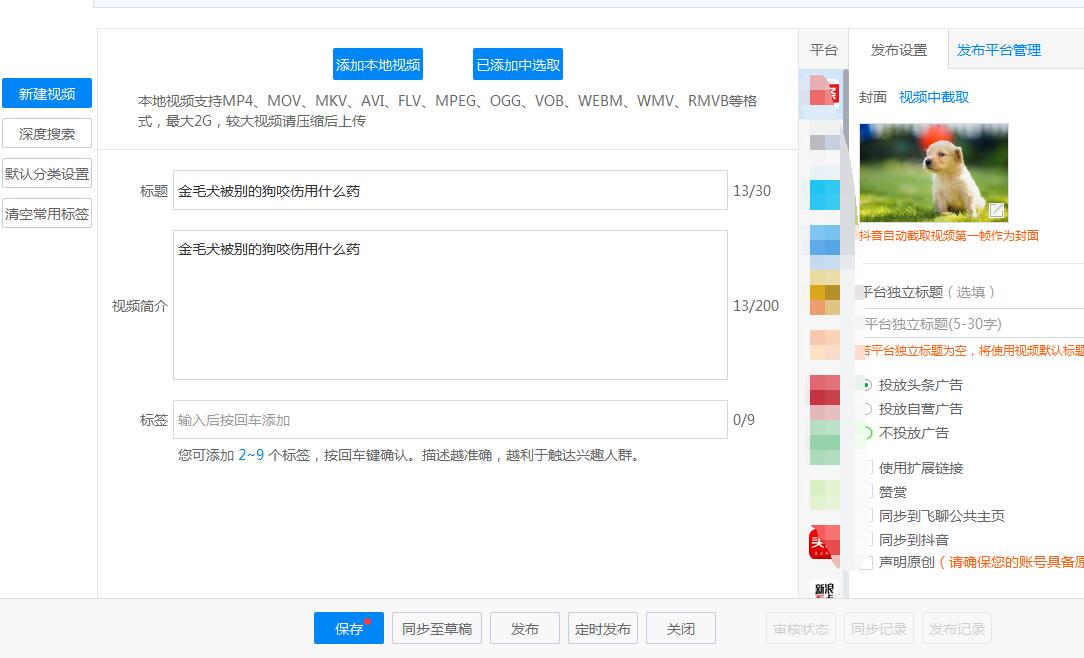Open the 发布设置 tab

(898, 50)
